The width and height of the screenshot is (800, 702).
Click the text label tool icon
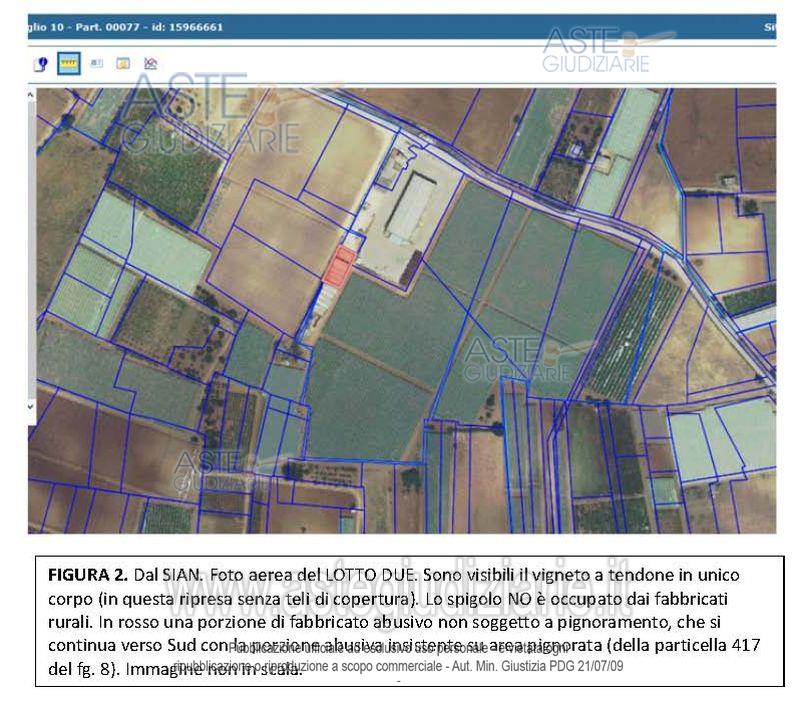pos(97,64)
